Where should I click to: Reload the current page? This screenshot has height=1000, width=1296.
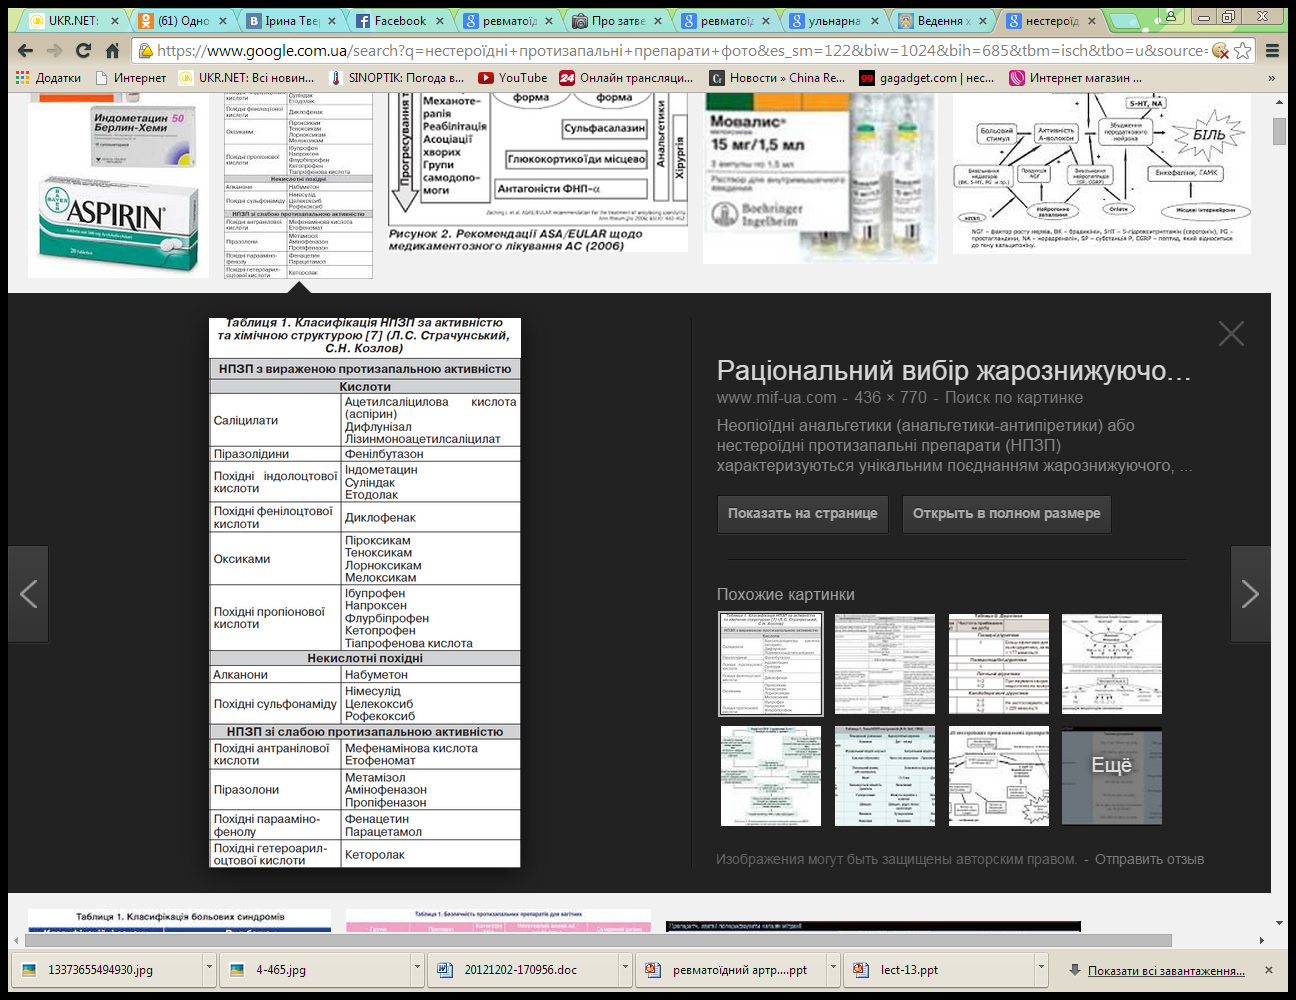point(83,51)
